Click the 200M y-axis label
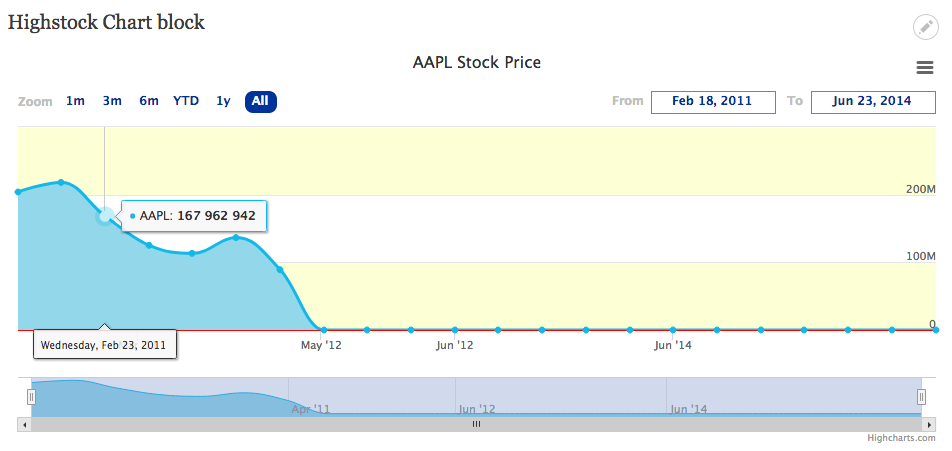The image size is (952, 451). click(x=920, y=189)
